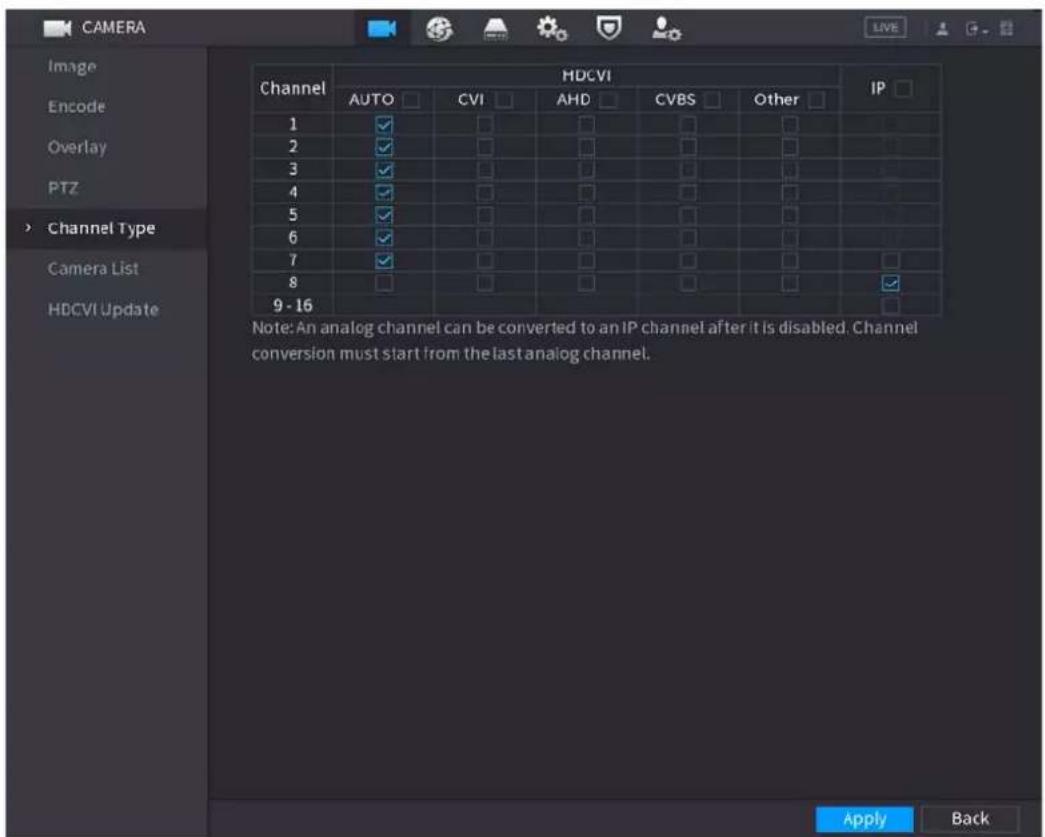Open the System gears icon
The width and height of the screenshot is (1045, 837).
[x=552, y=29]
